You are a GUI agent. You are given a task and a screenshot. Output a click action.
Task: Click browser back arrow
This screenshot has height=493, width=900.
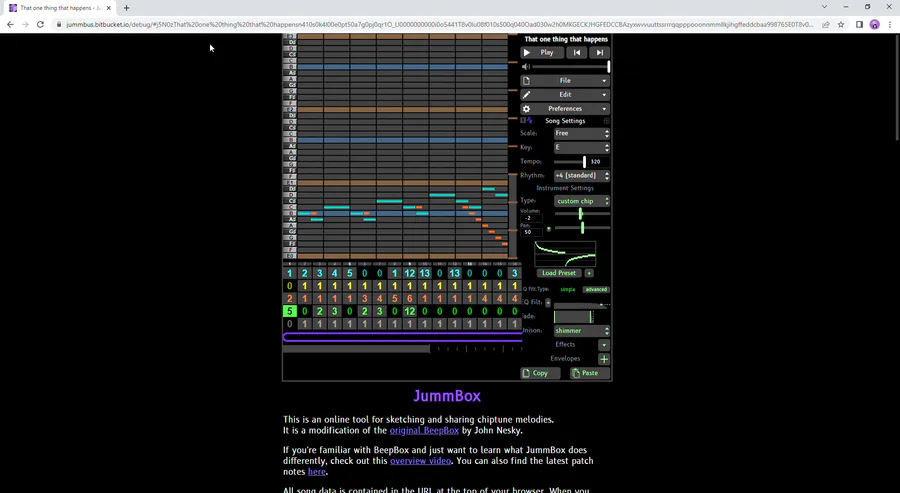click(10, 25)
